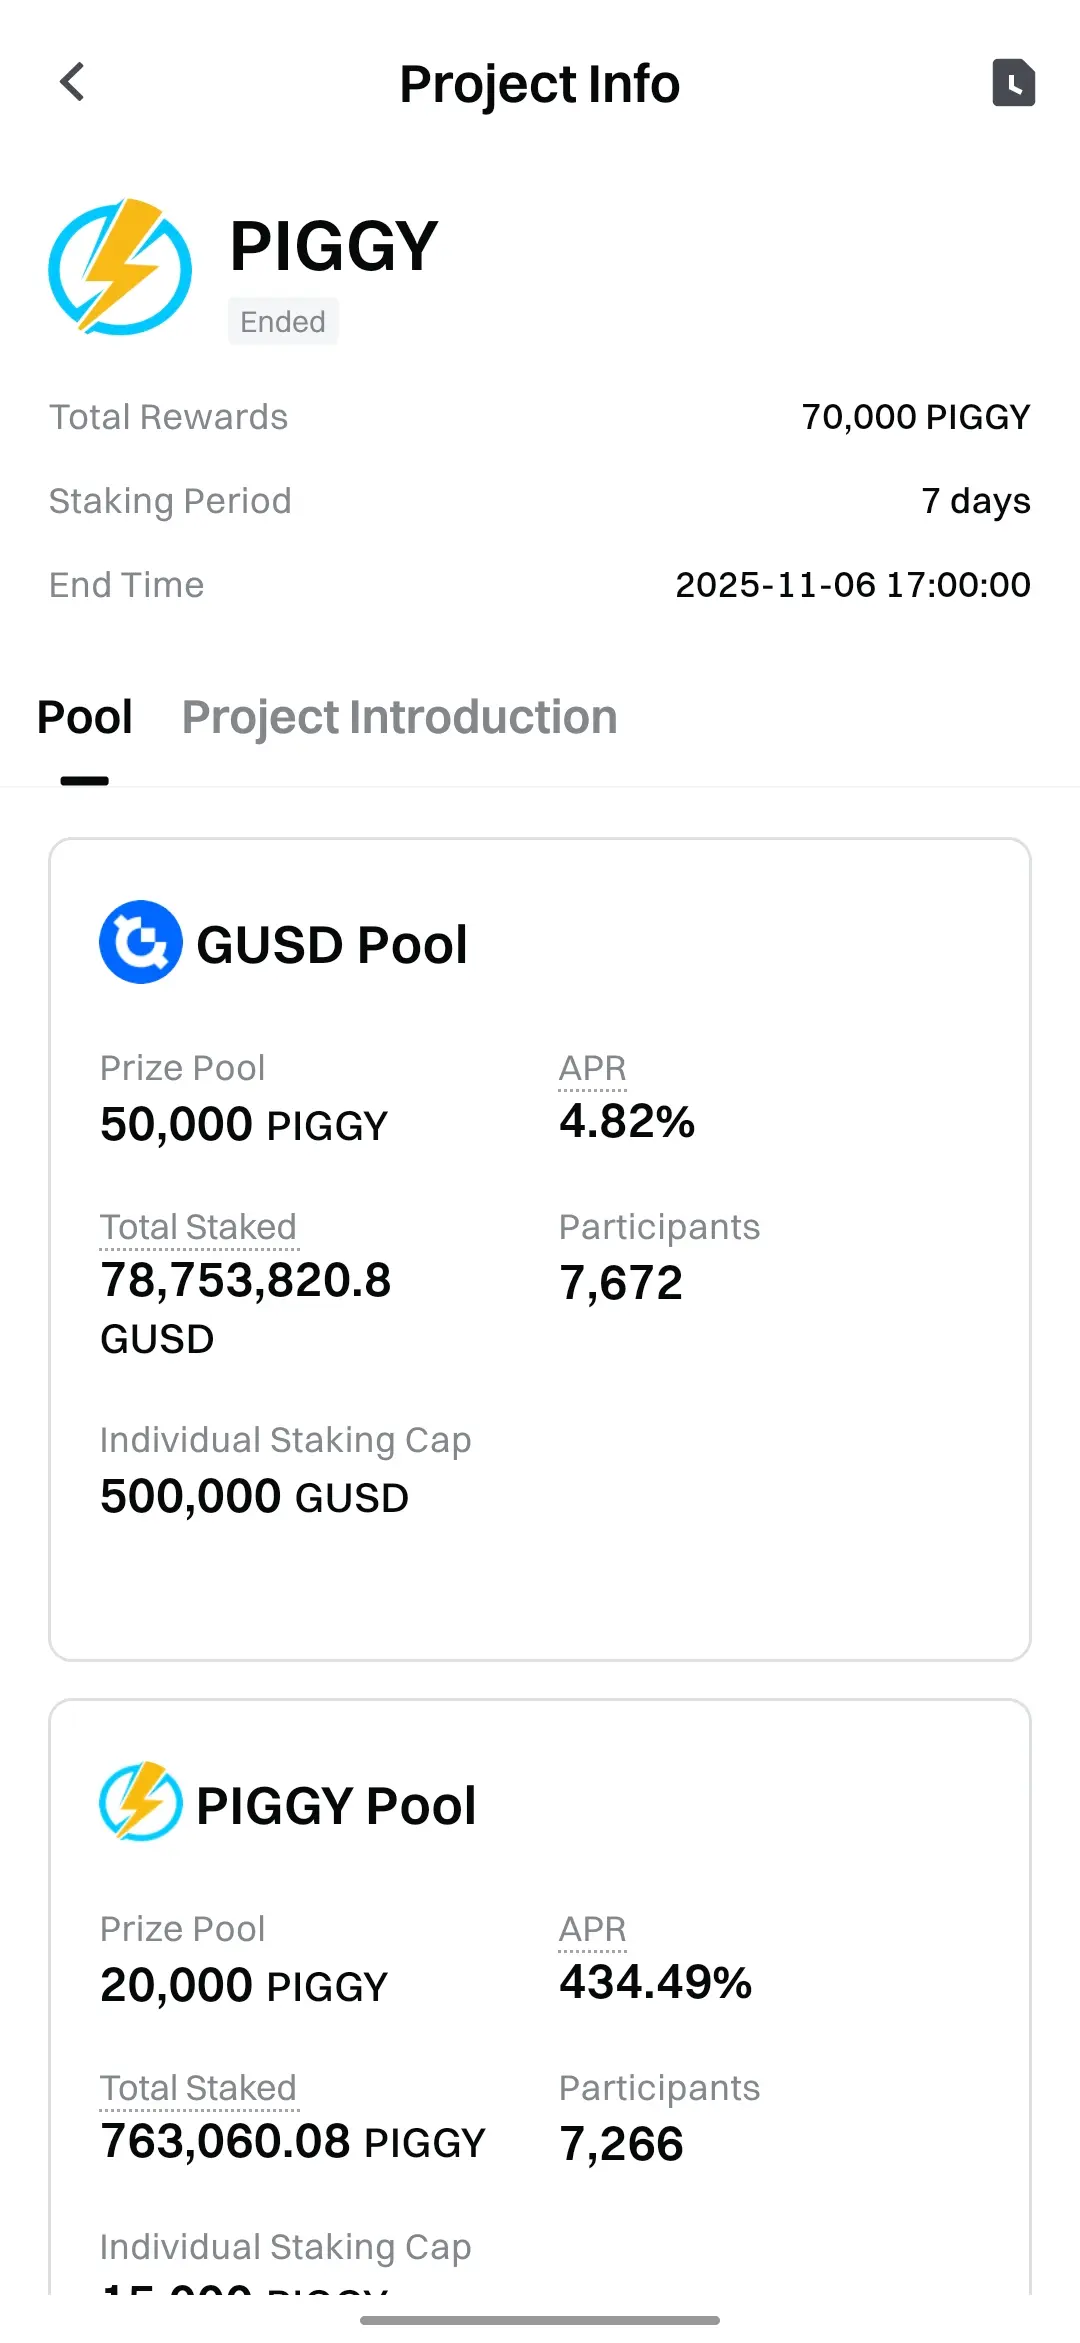Tap the home indicator bar
Image resolution: width=1080 pixels, height=2343 pixels.
coord(540,2320)
